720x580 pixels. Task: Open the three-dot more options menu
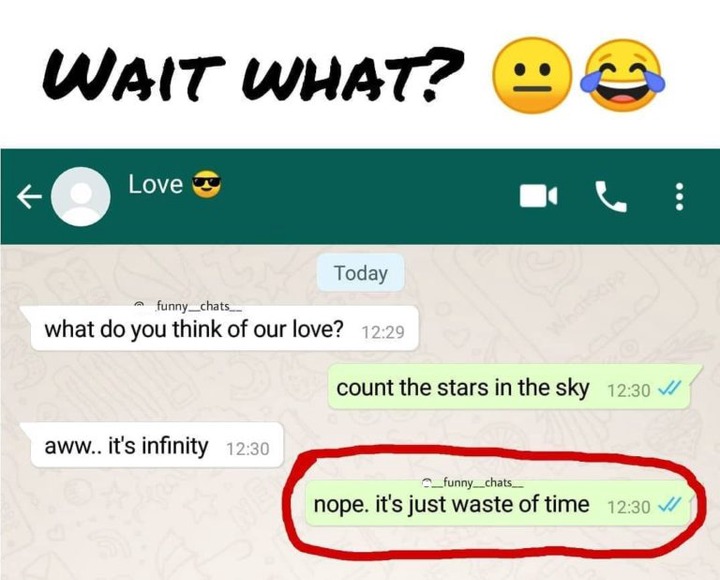(680, 197)
